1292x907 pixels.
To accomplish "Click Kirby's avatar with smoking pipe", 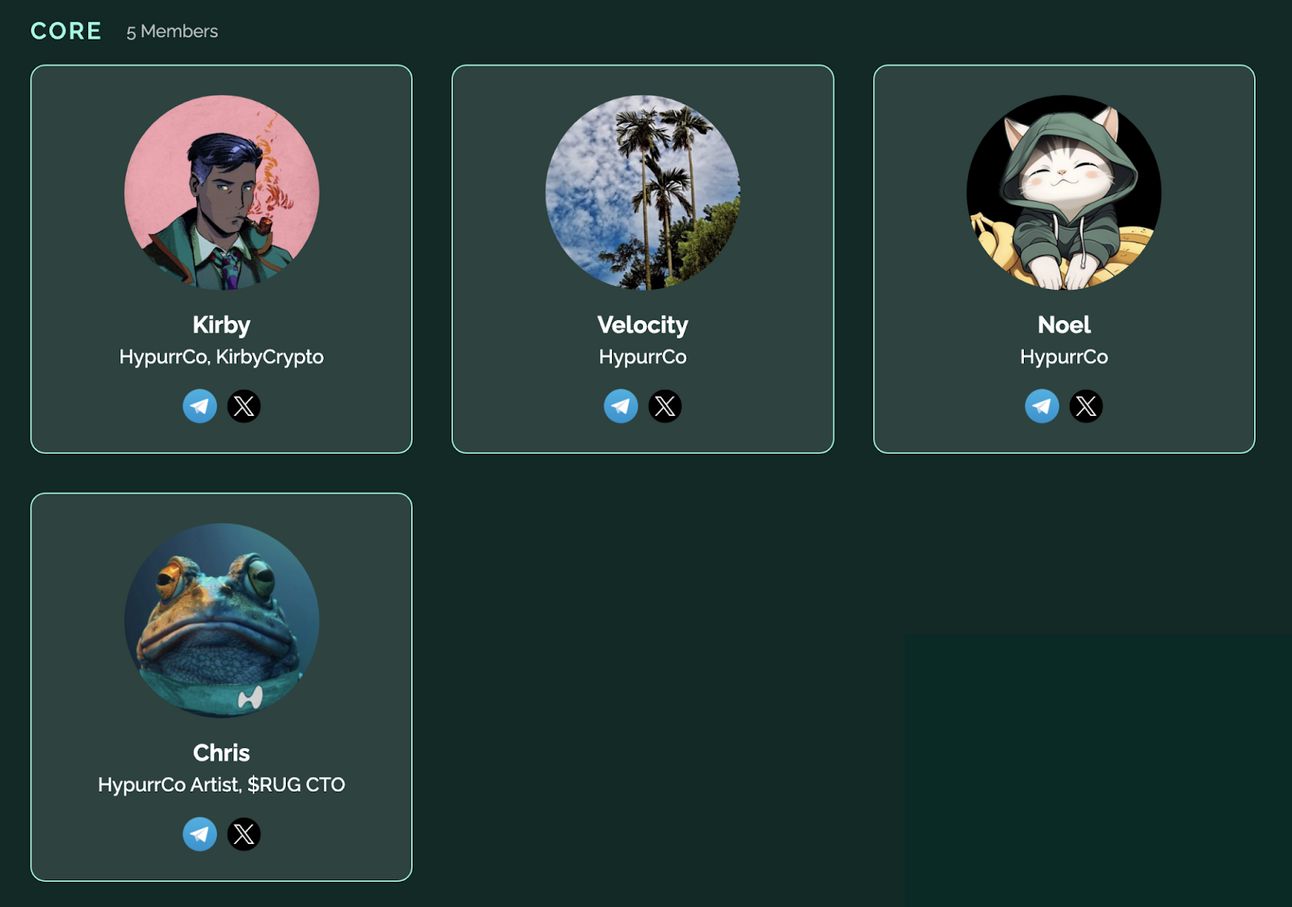I will [222, 192].
